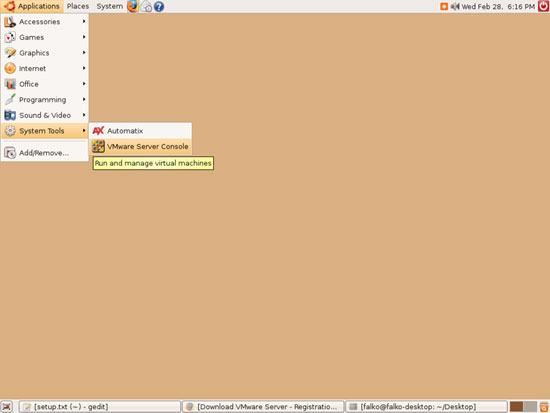Launch Firefox from the top panel icon
Viewport: 550px width, 413px height.
[133, 6]
